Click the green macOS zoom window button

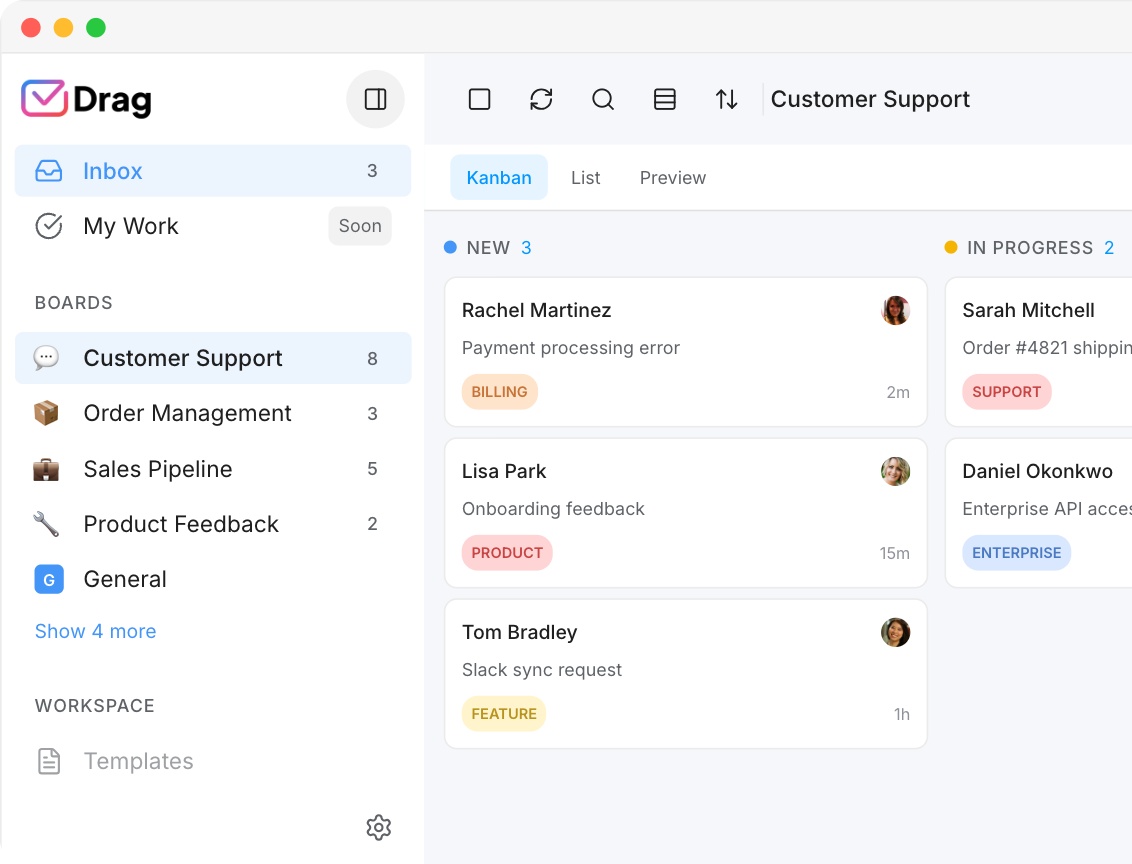96,28
